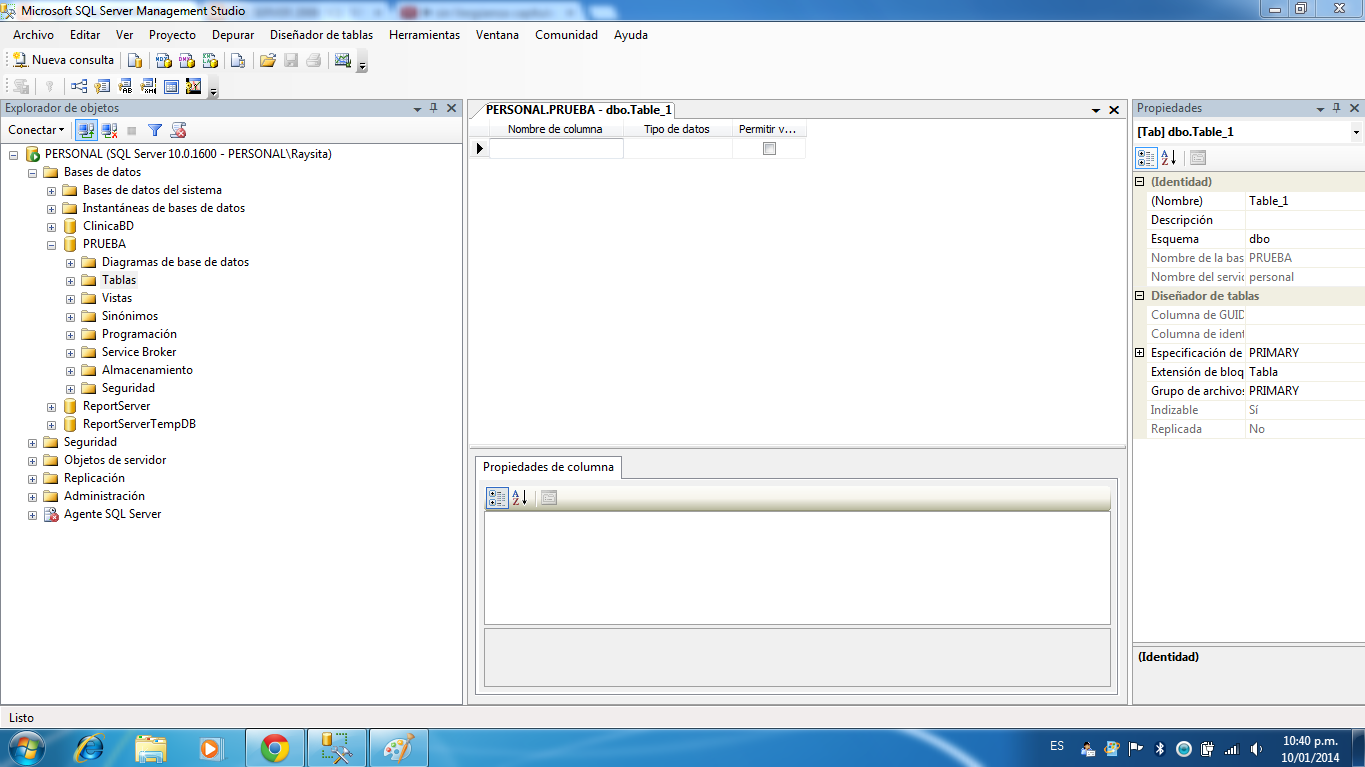
Task: Click the Disconnect server icon
Action: pyautogui.click(x=107, y=130)
